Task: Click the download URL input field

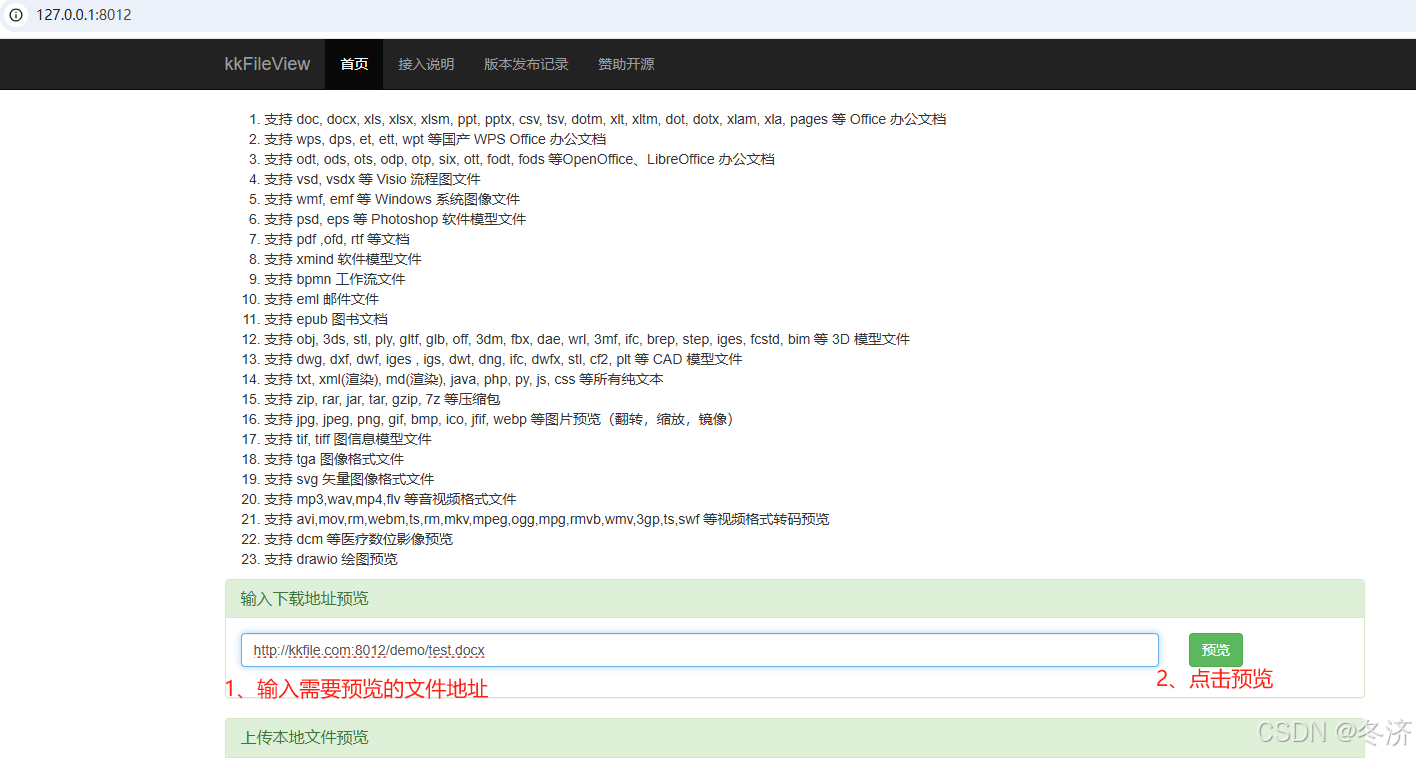Action: pyautogui.click(x=699, y=649)
